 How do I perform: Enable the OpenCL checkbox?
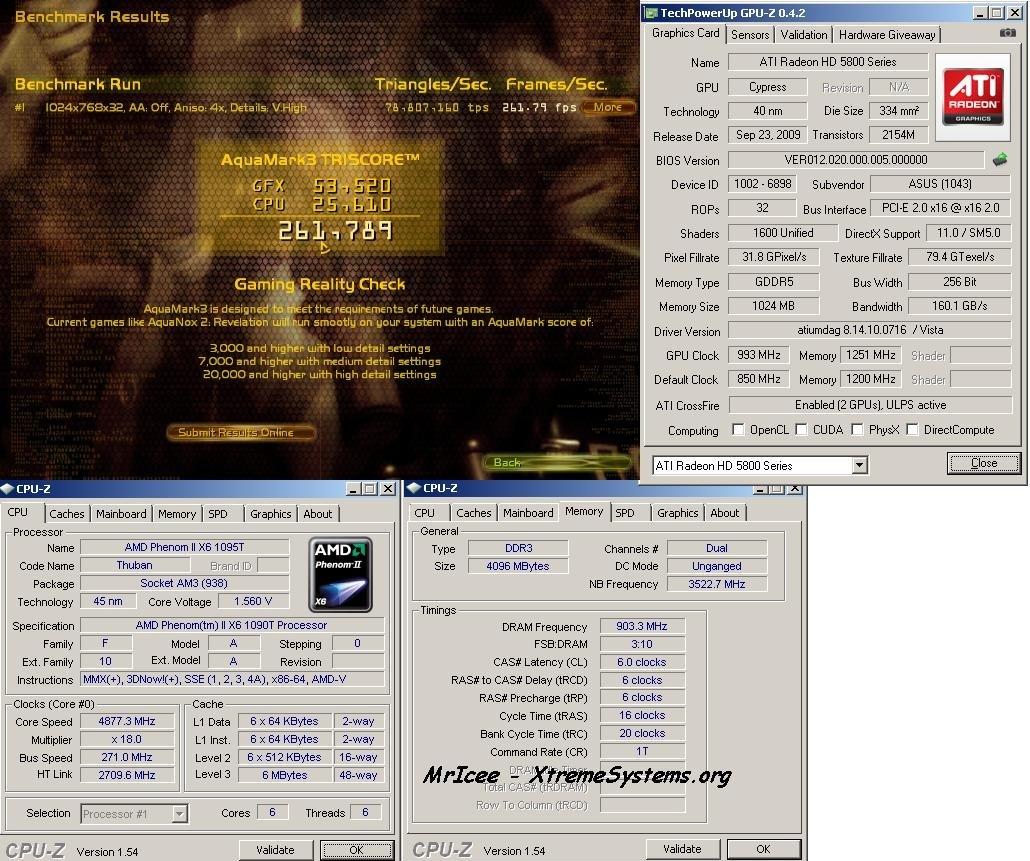738,430
